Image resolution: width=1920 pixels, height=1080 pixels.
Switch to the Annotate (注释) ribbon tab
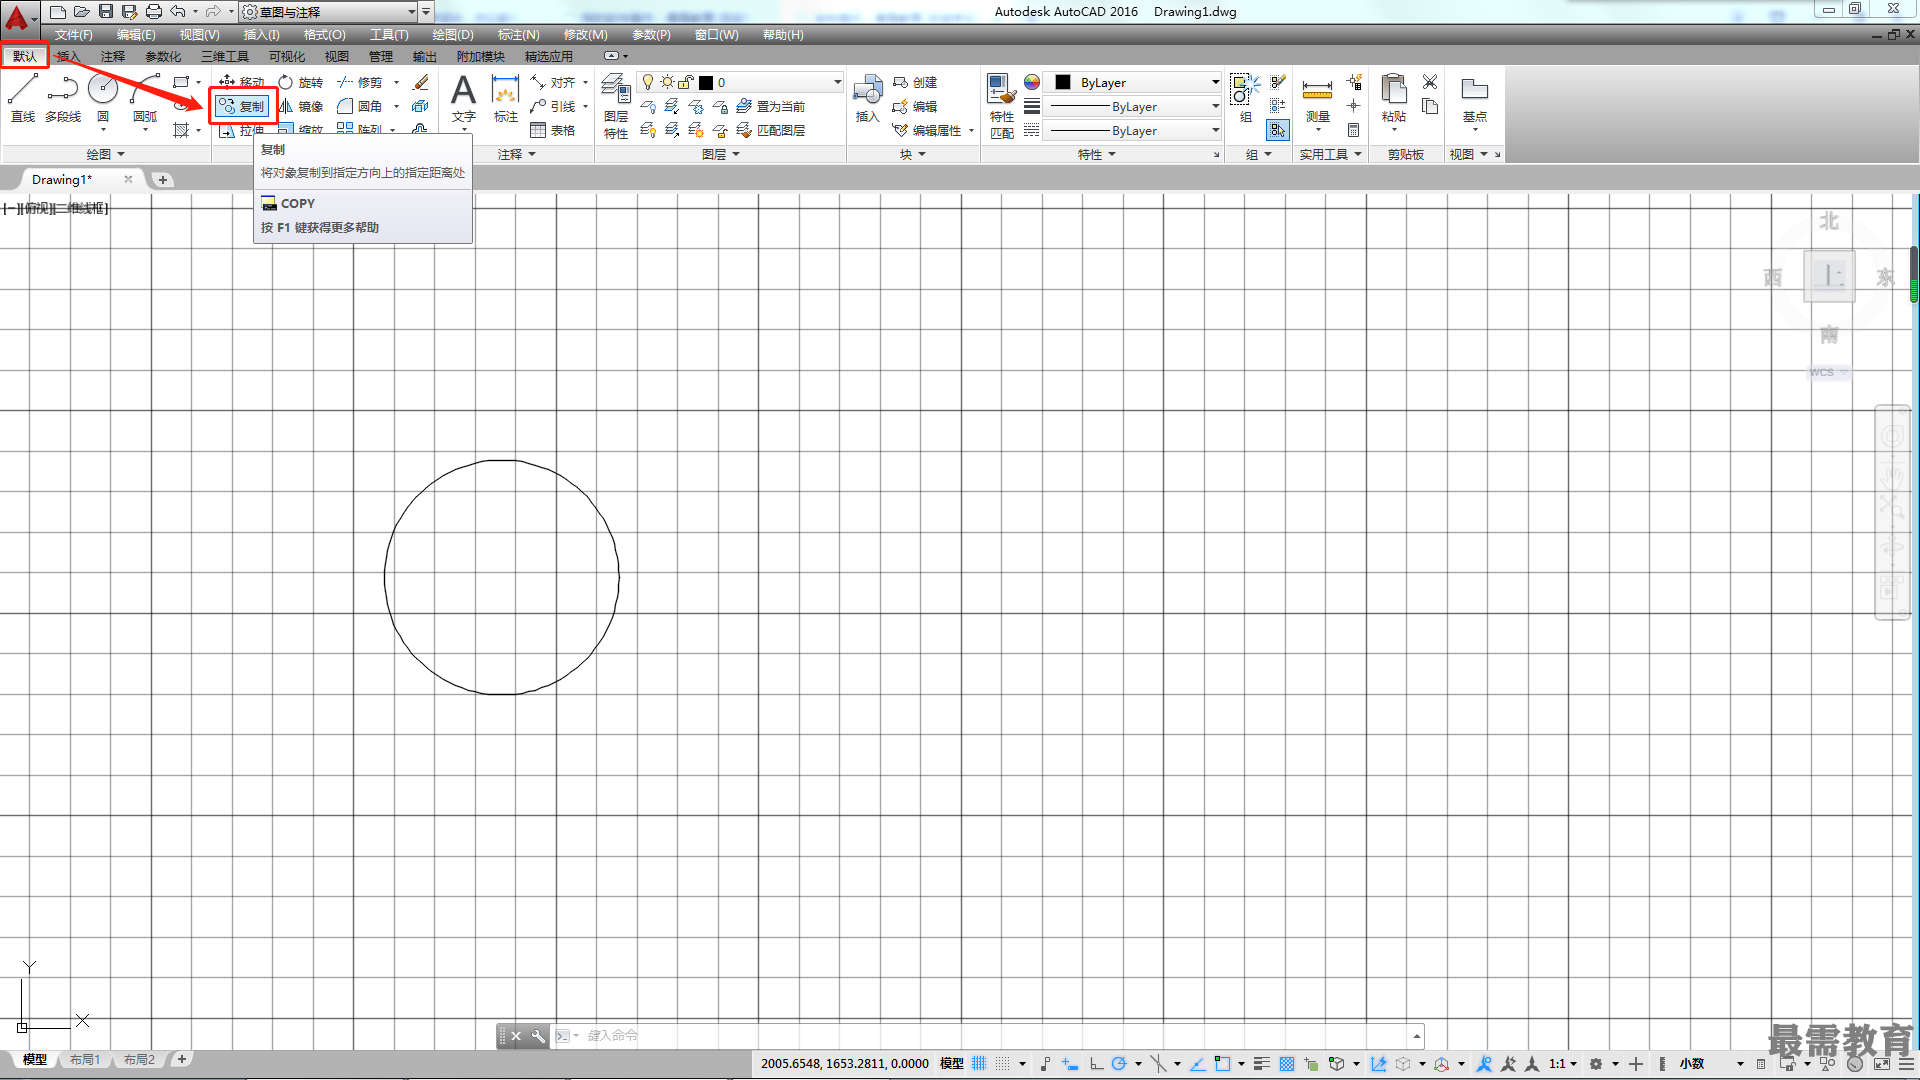[113, 56]
